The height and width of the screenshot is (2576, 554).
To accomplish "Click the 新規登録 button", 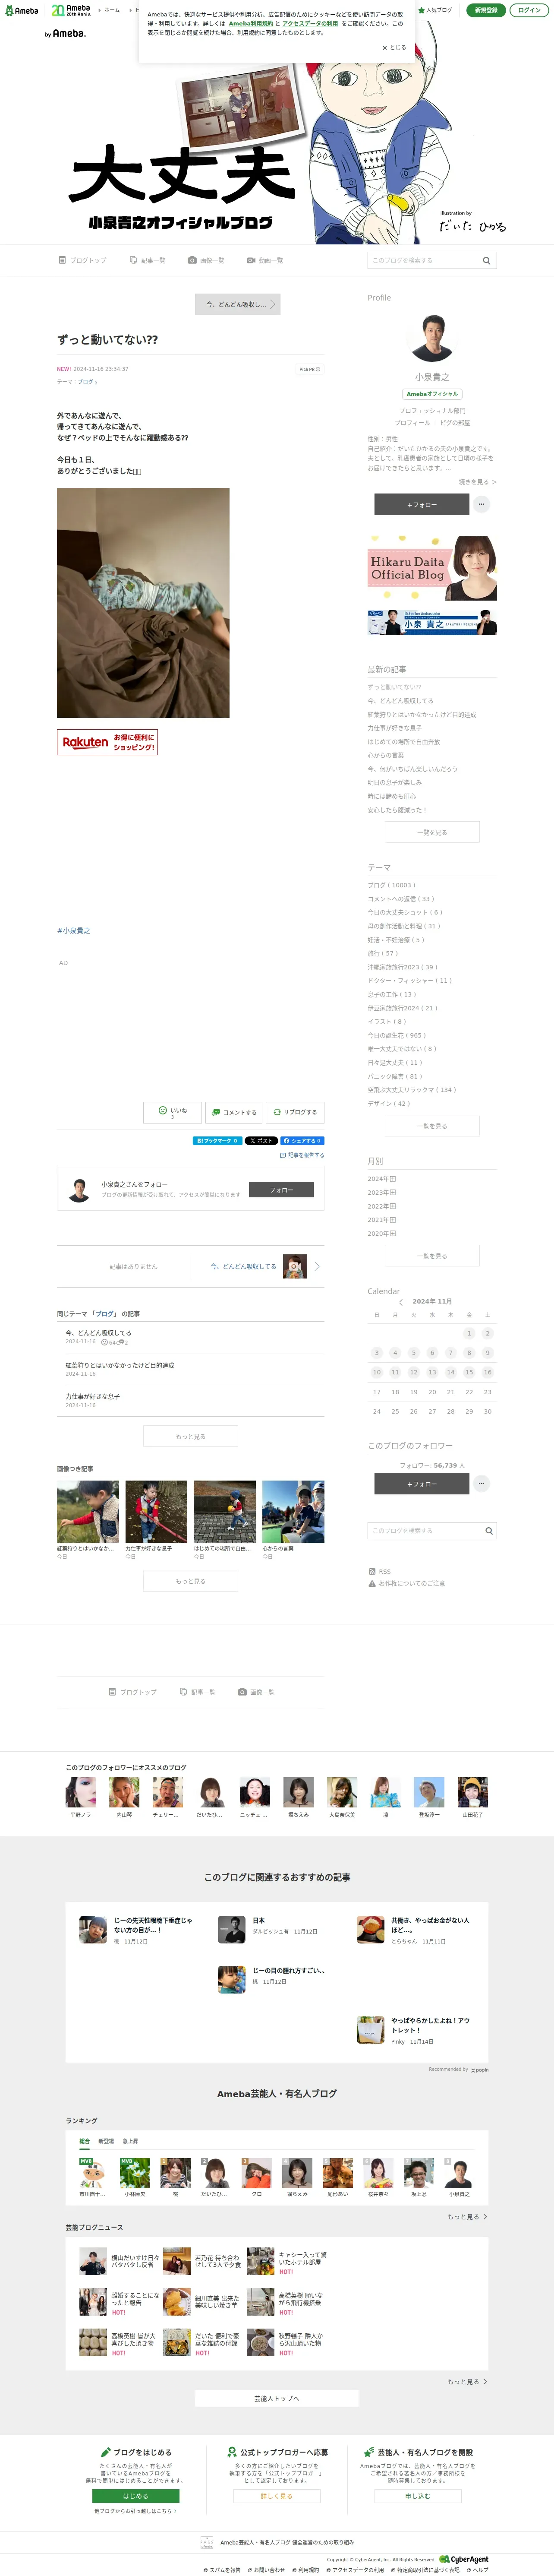I will pyautogui.click(x=486, y=10).
